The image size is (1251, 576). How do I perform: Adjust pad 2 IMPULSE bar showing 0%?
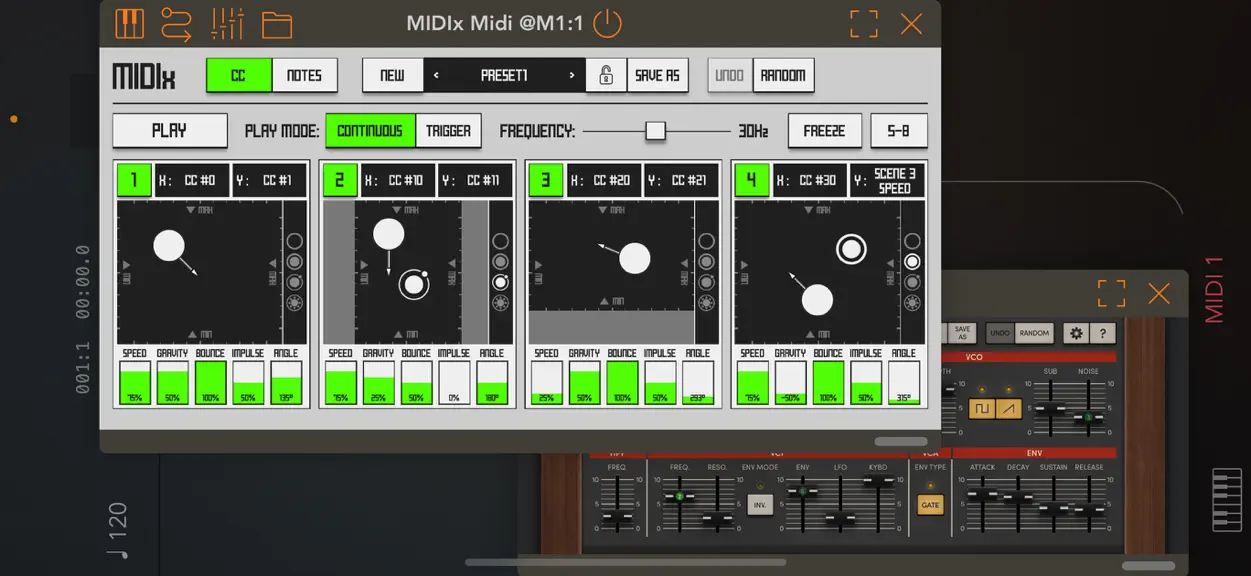click(x=454, y=383)
